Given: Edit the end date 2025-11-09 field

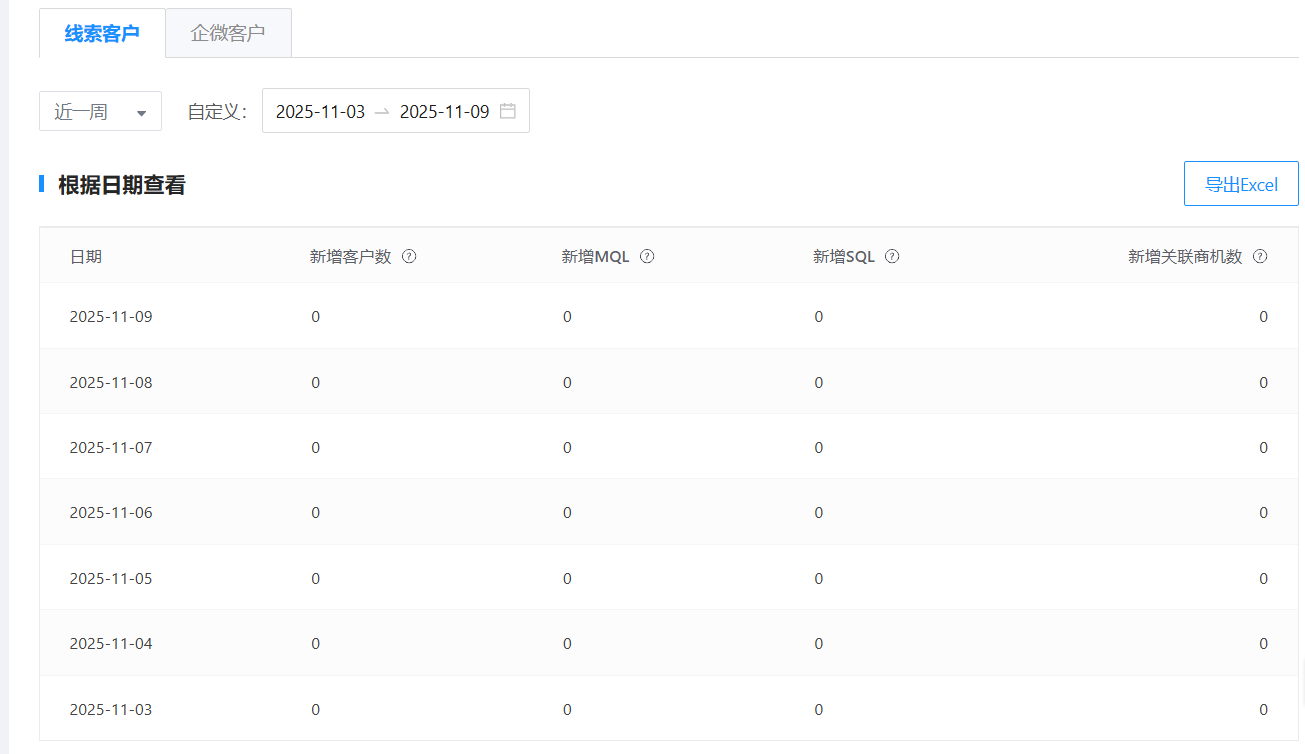Looking at the screenshot, I should (444, 111).
